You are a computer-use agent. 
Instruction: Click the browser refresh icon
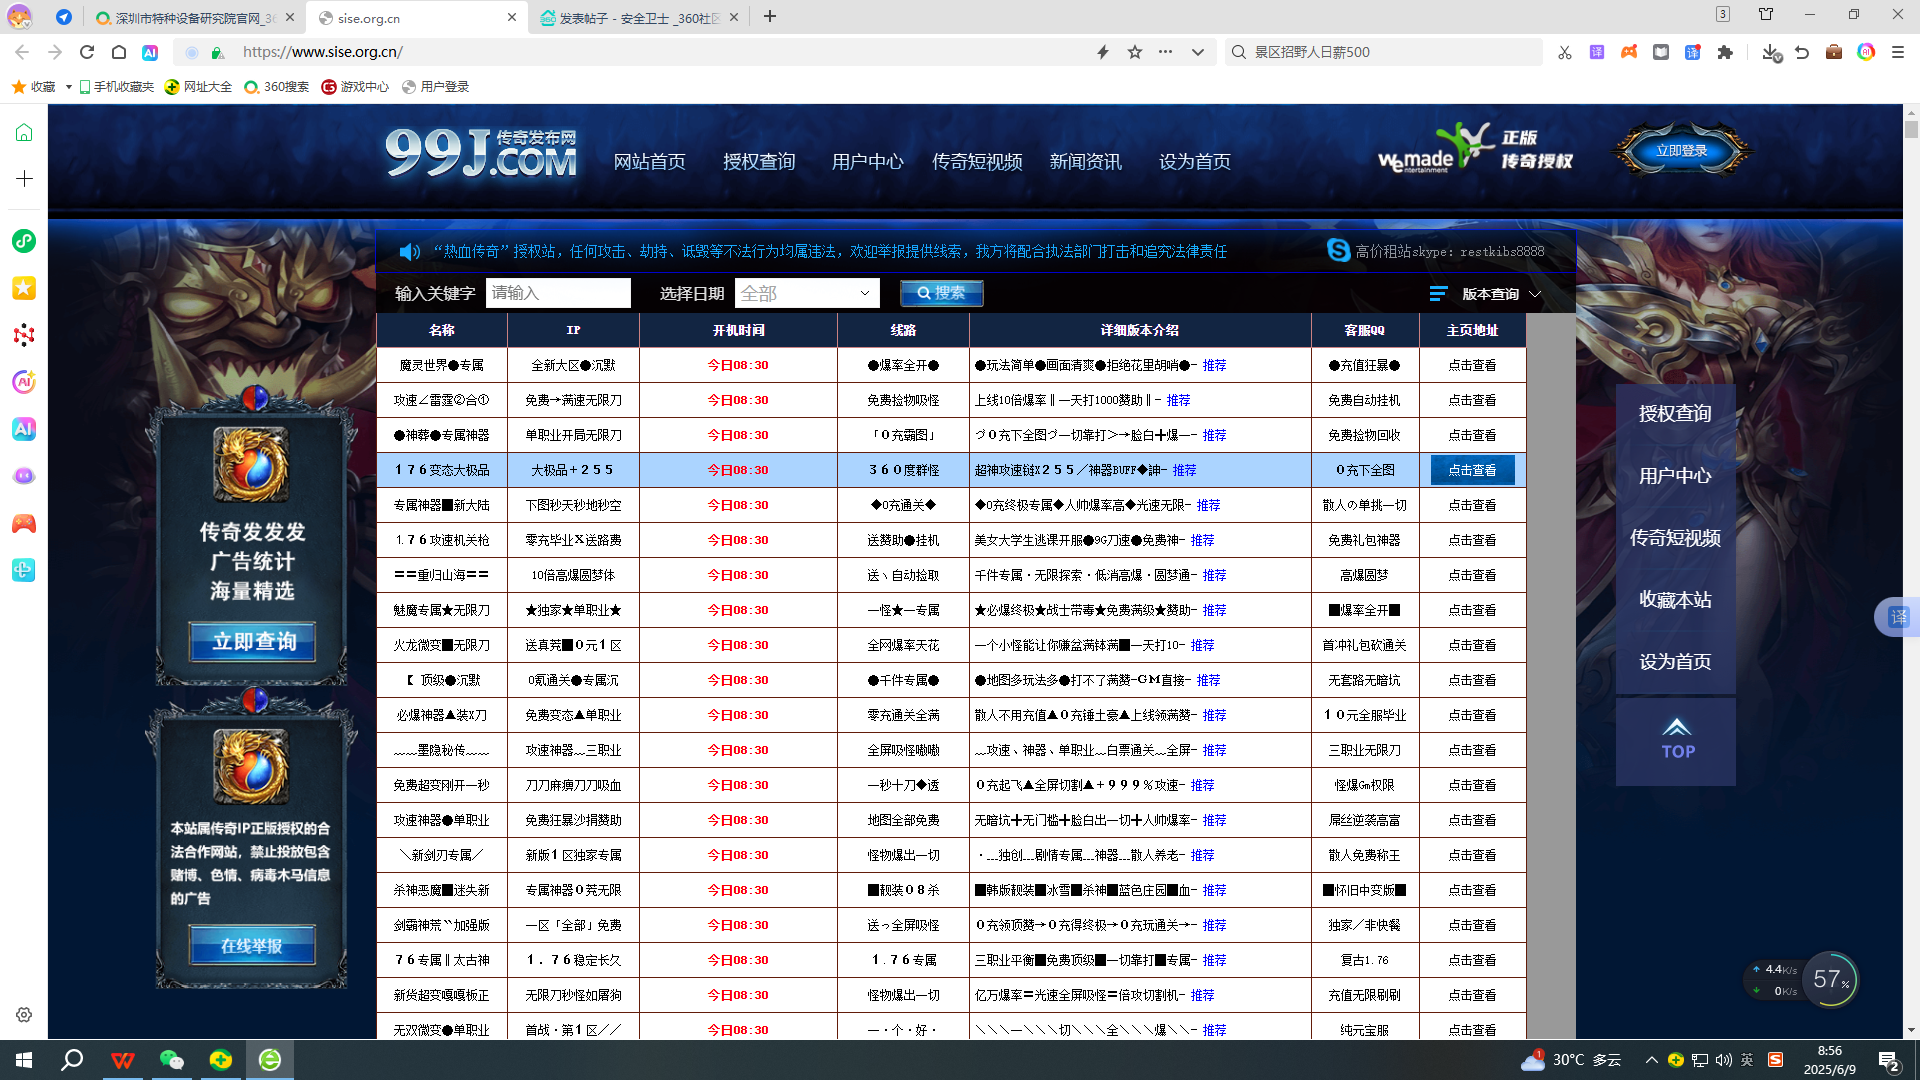[87, 52]
